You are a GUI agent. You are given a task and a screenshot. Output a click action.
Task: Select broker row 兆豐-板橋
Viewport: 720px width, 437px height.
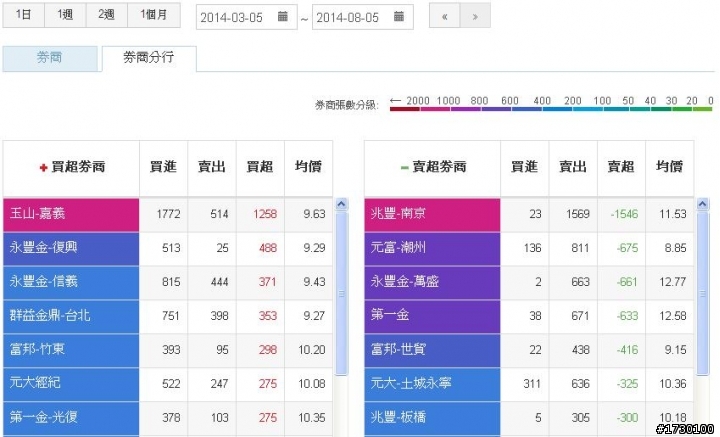tap(433, 419)
